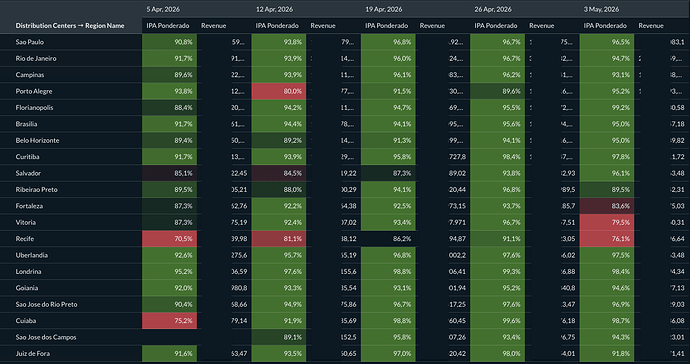Click the Revenue header under 5 Apr, 2026
690x364 pixels.
tap(213, 26)
